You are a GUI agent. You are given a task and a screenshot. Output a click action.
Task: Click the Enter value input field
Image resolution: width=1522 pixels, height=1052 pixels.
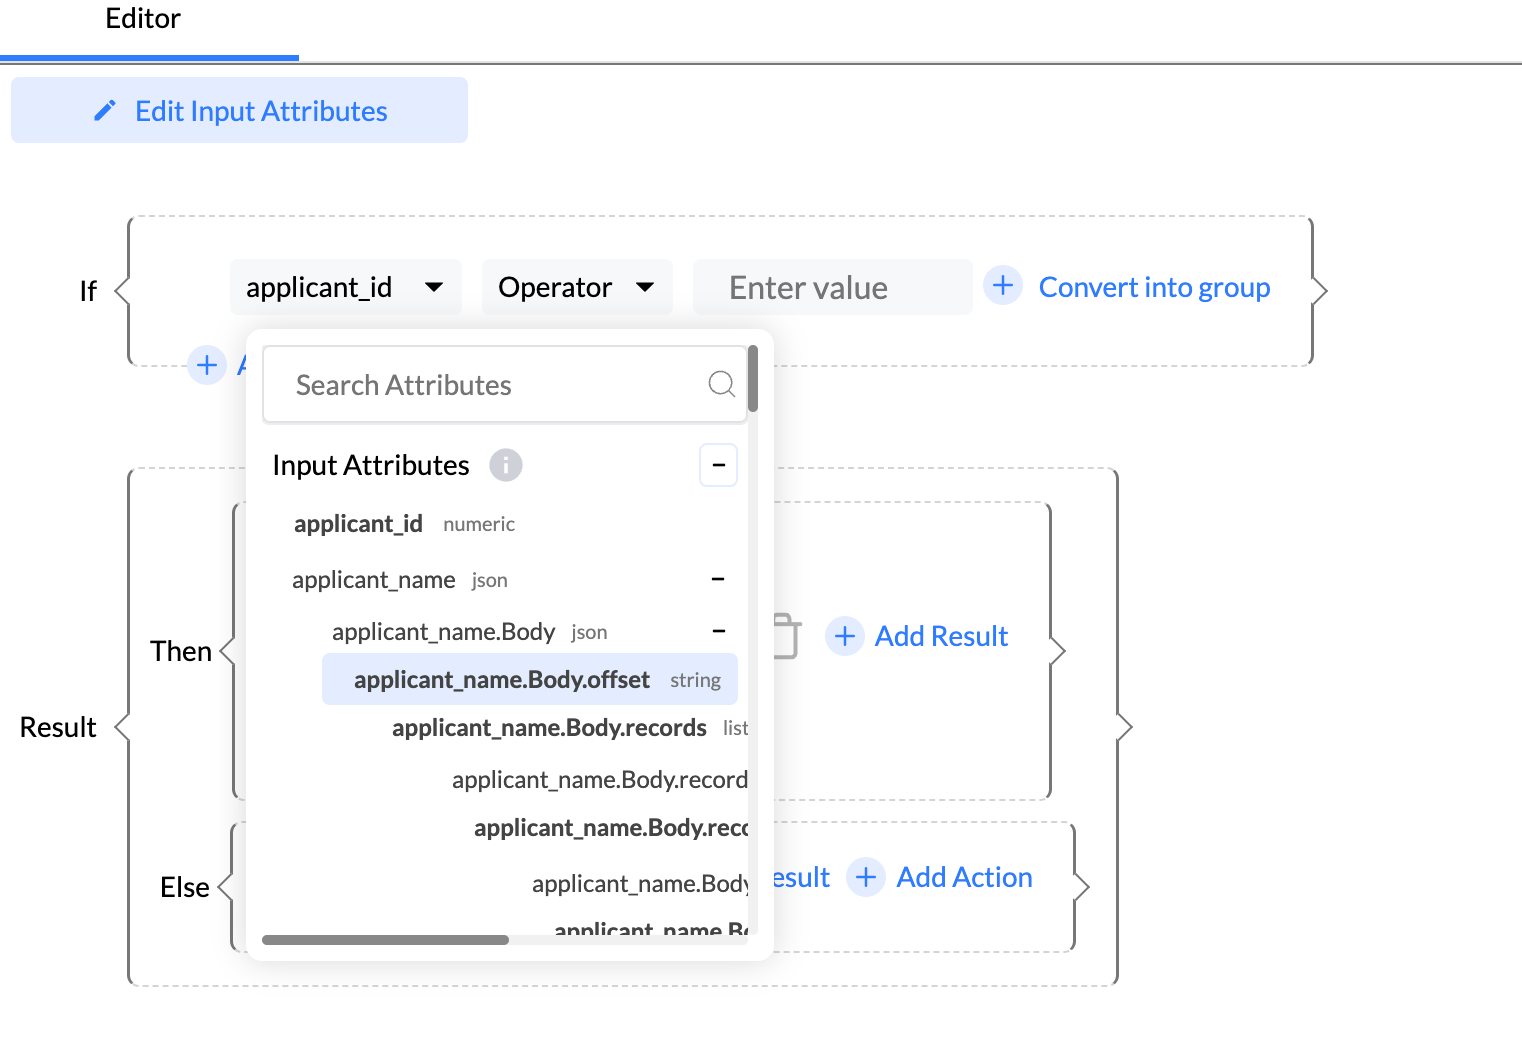click(831, 288)
